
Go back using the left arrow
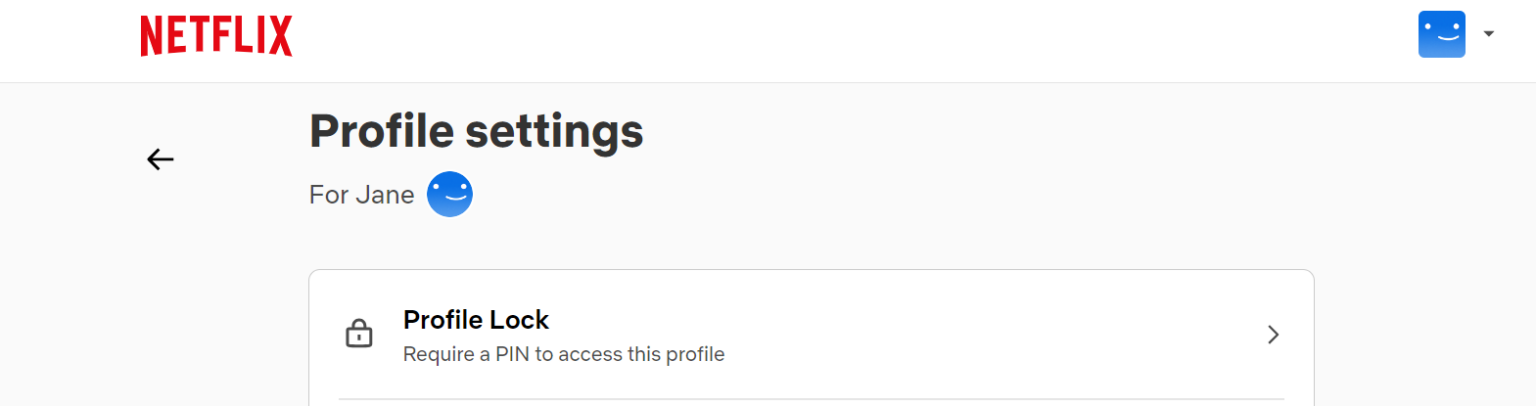[x=160, y=159]
